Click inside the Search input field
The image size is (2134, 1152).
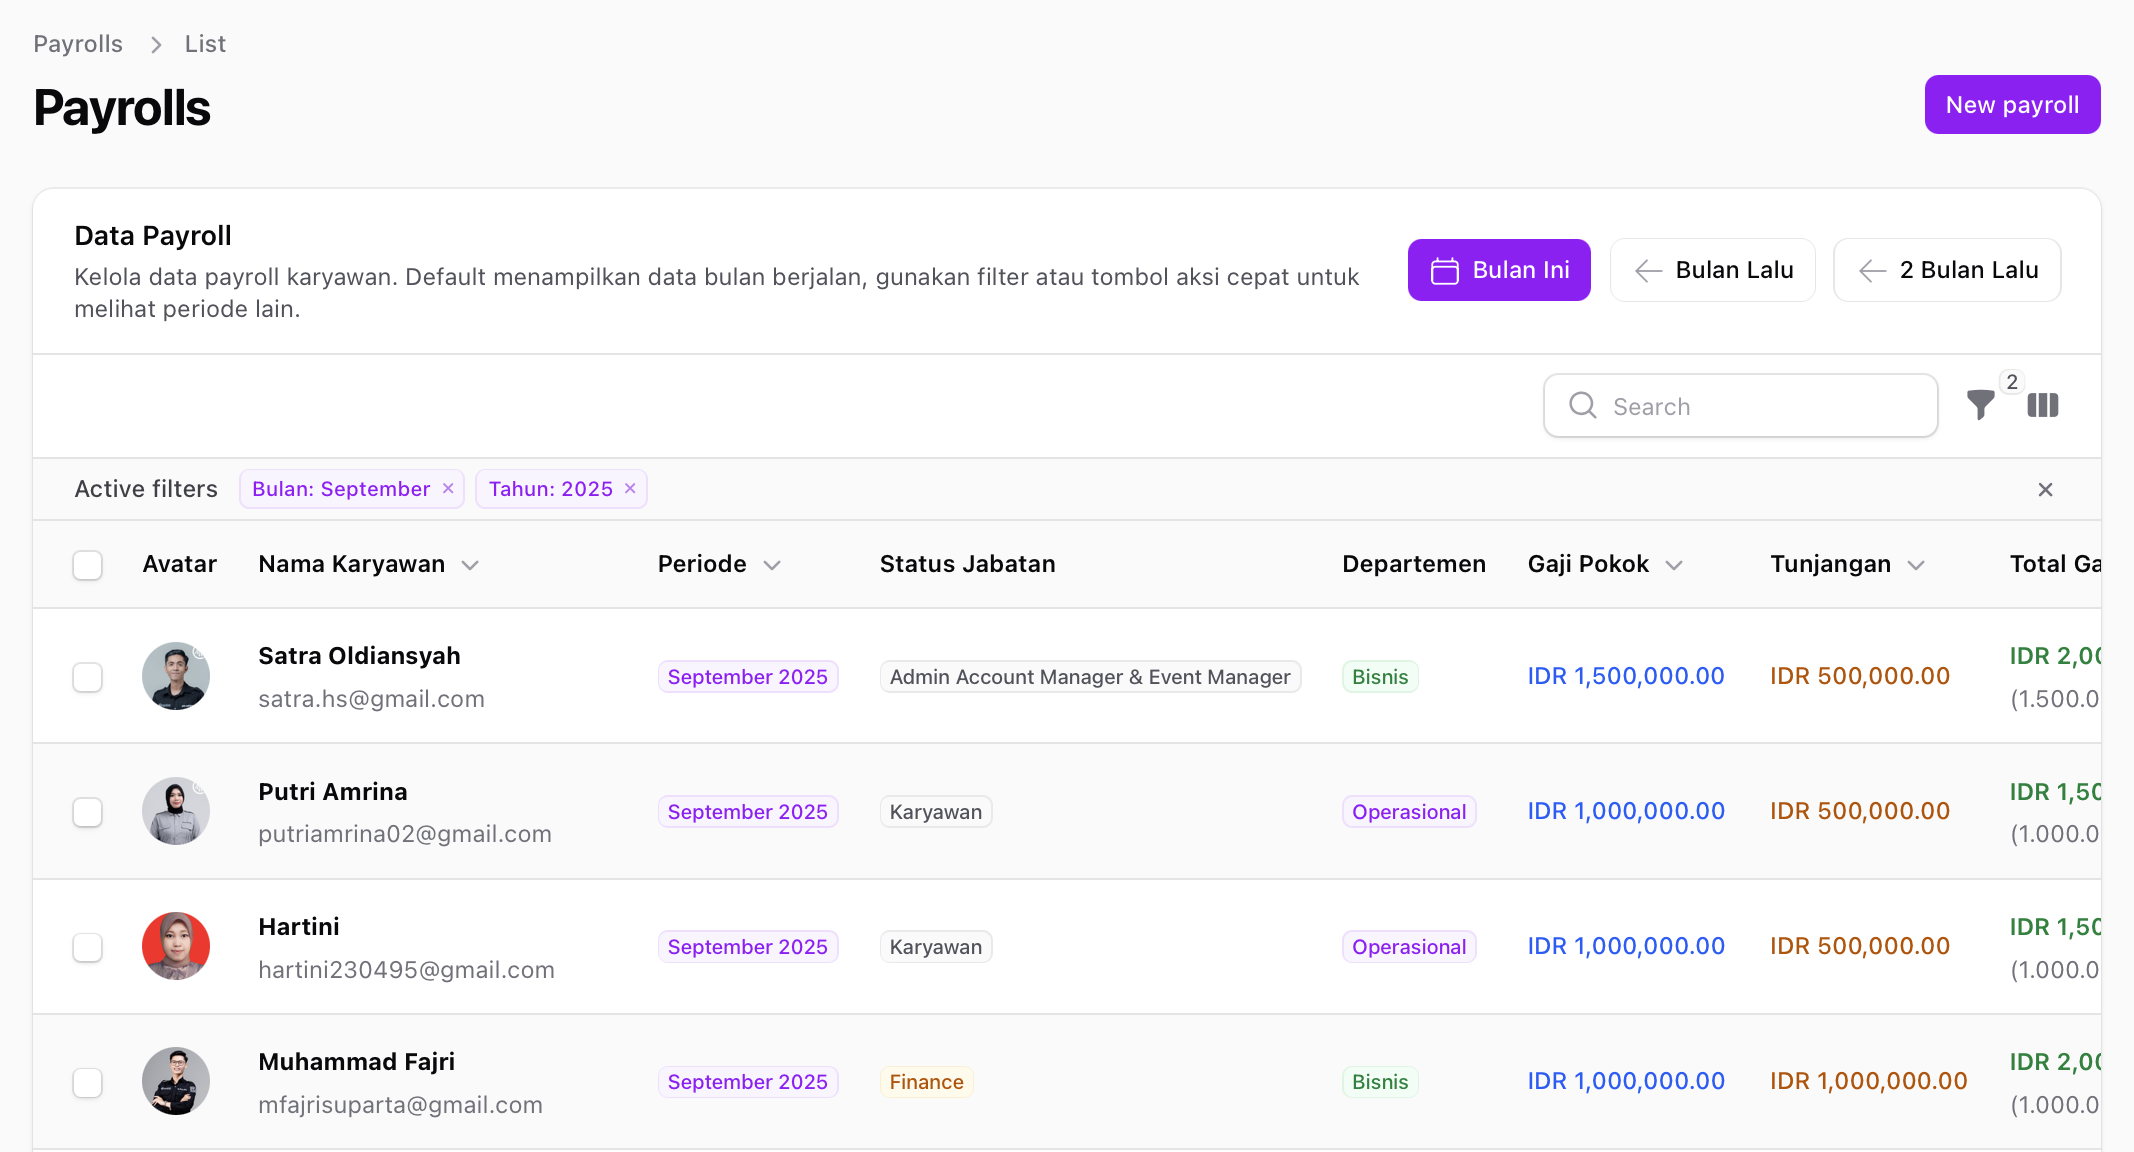[1740, 406]
